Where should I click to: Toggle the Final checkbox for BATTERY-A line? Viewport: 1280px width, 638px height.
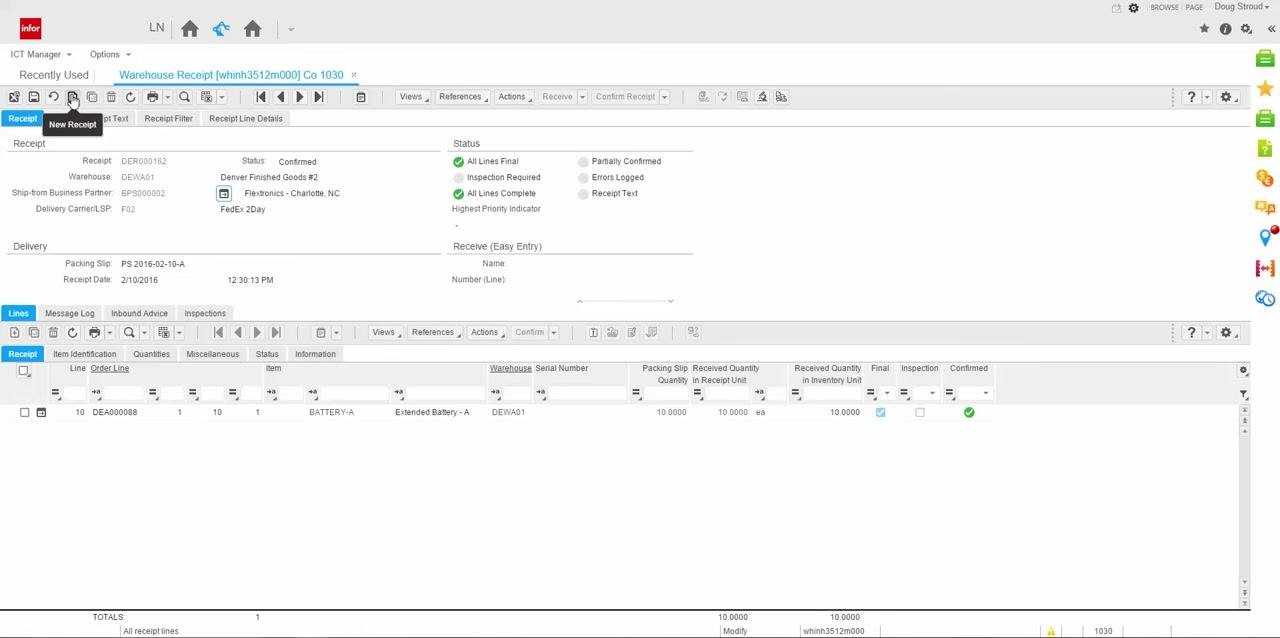click(880, 412)
